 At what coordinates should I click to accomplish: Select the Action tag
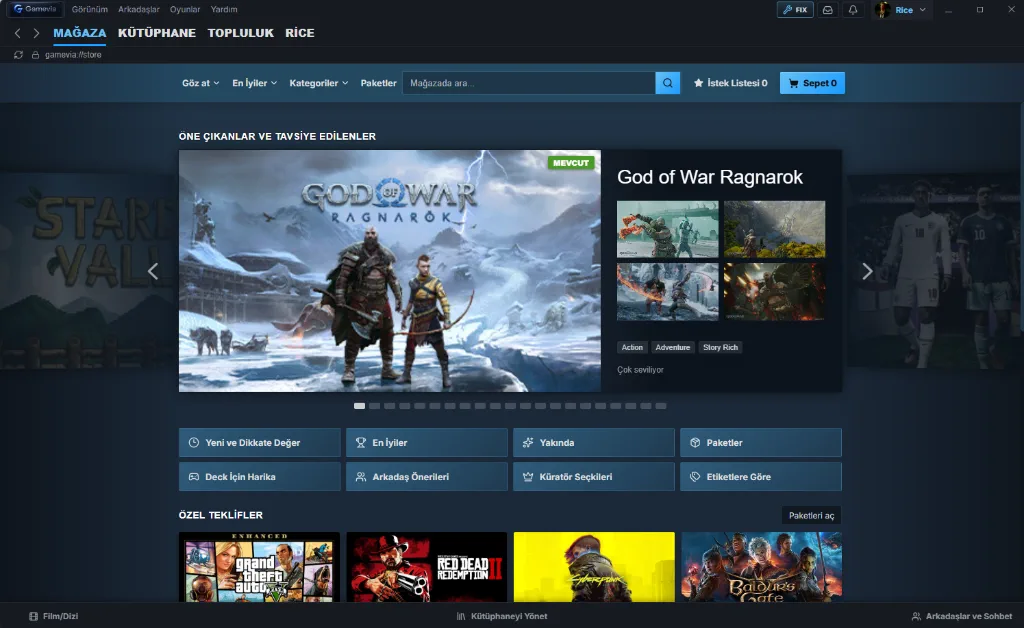(x=632, y=347)
